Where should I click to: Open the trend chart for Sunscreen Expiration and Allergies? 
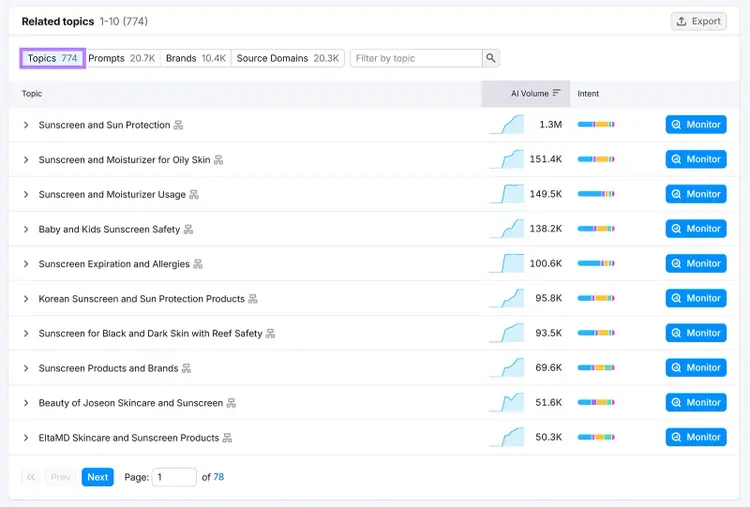(x=507, y=264)
